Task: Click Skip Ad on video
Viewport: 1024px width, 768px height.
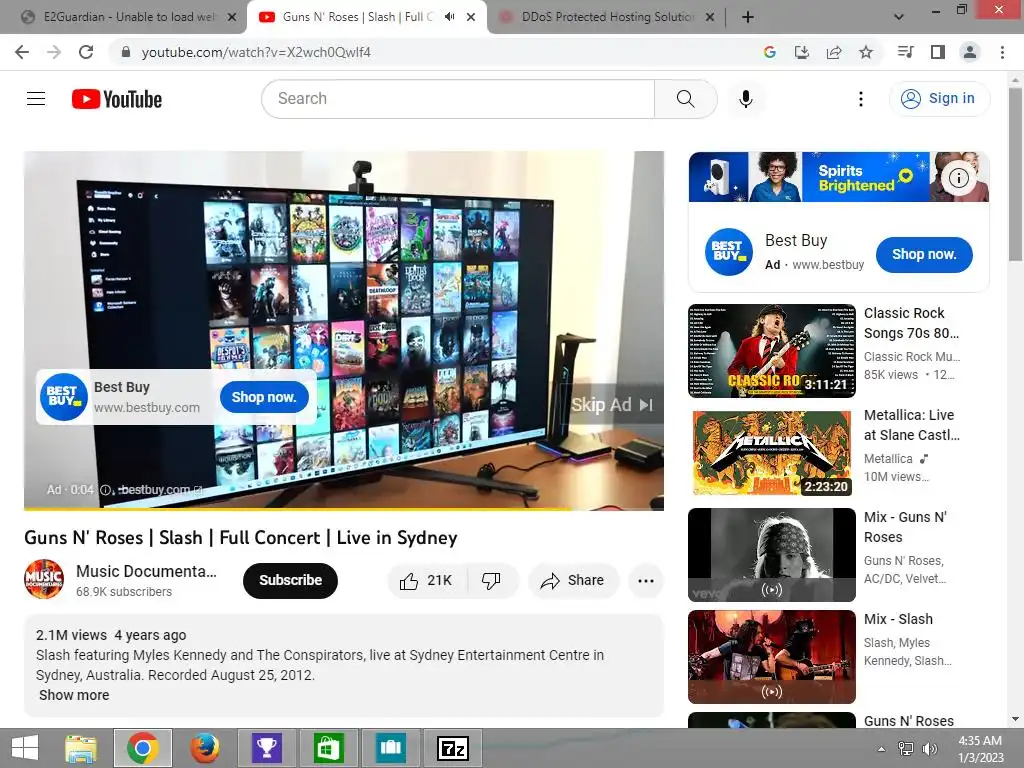Action: pyautogui.click(x=611, y=405)
